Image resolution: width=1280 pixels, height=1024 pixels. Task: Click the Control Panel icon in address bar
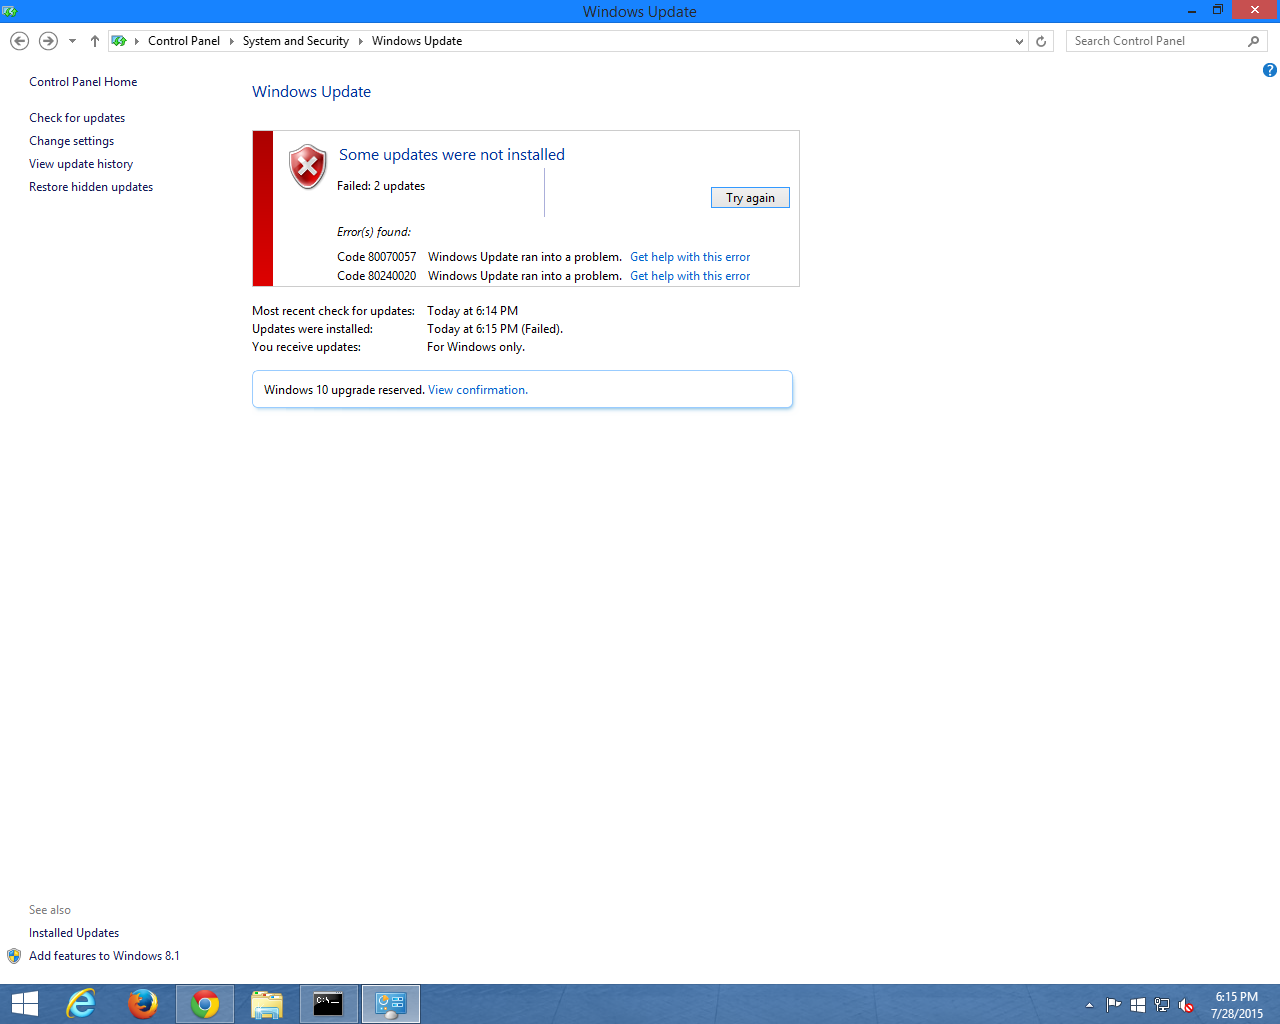click(119, 41)
